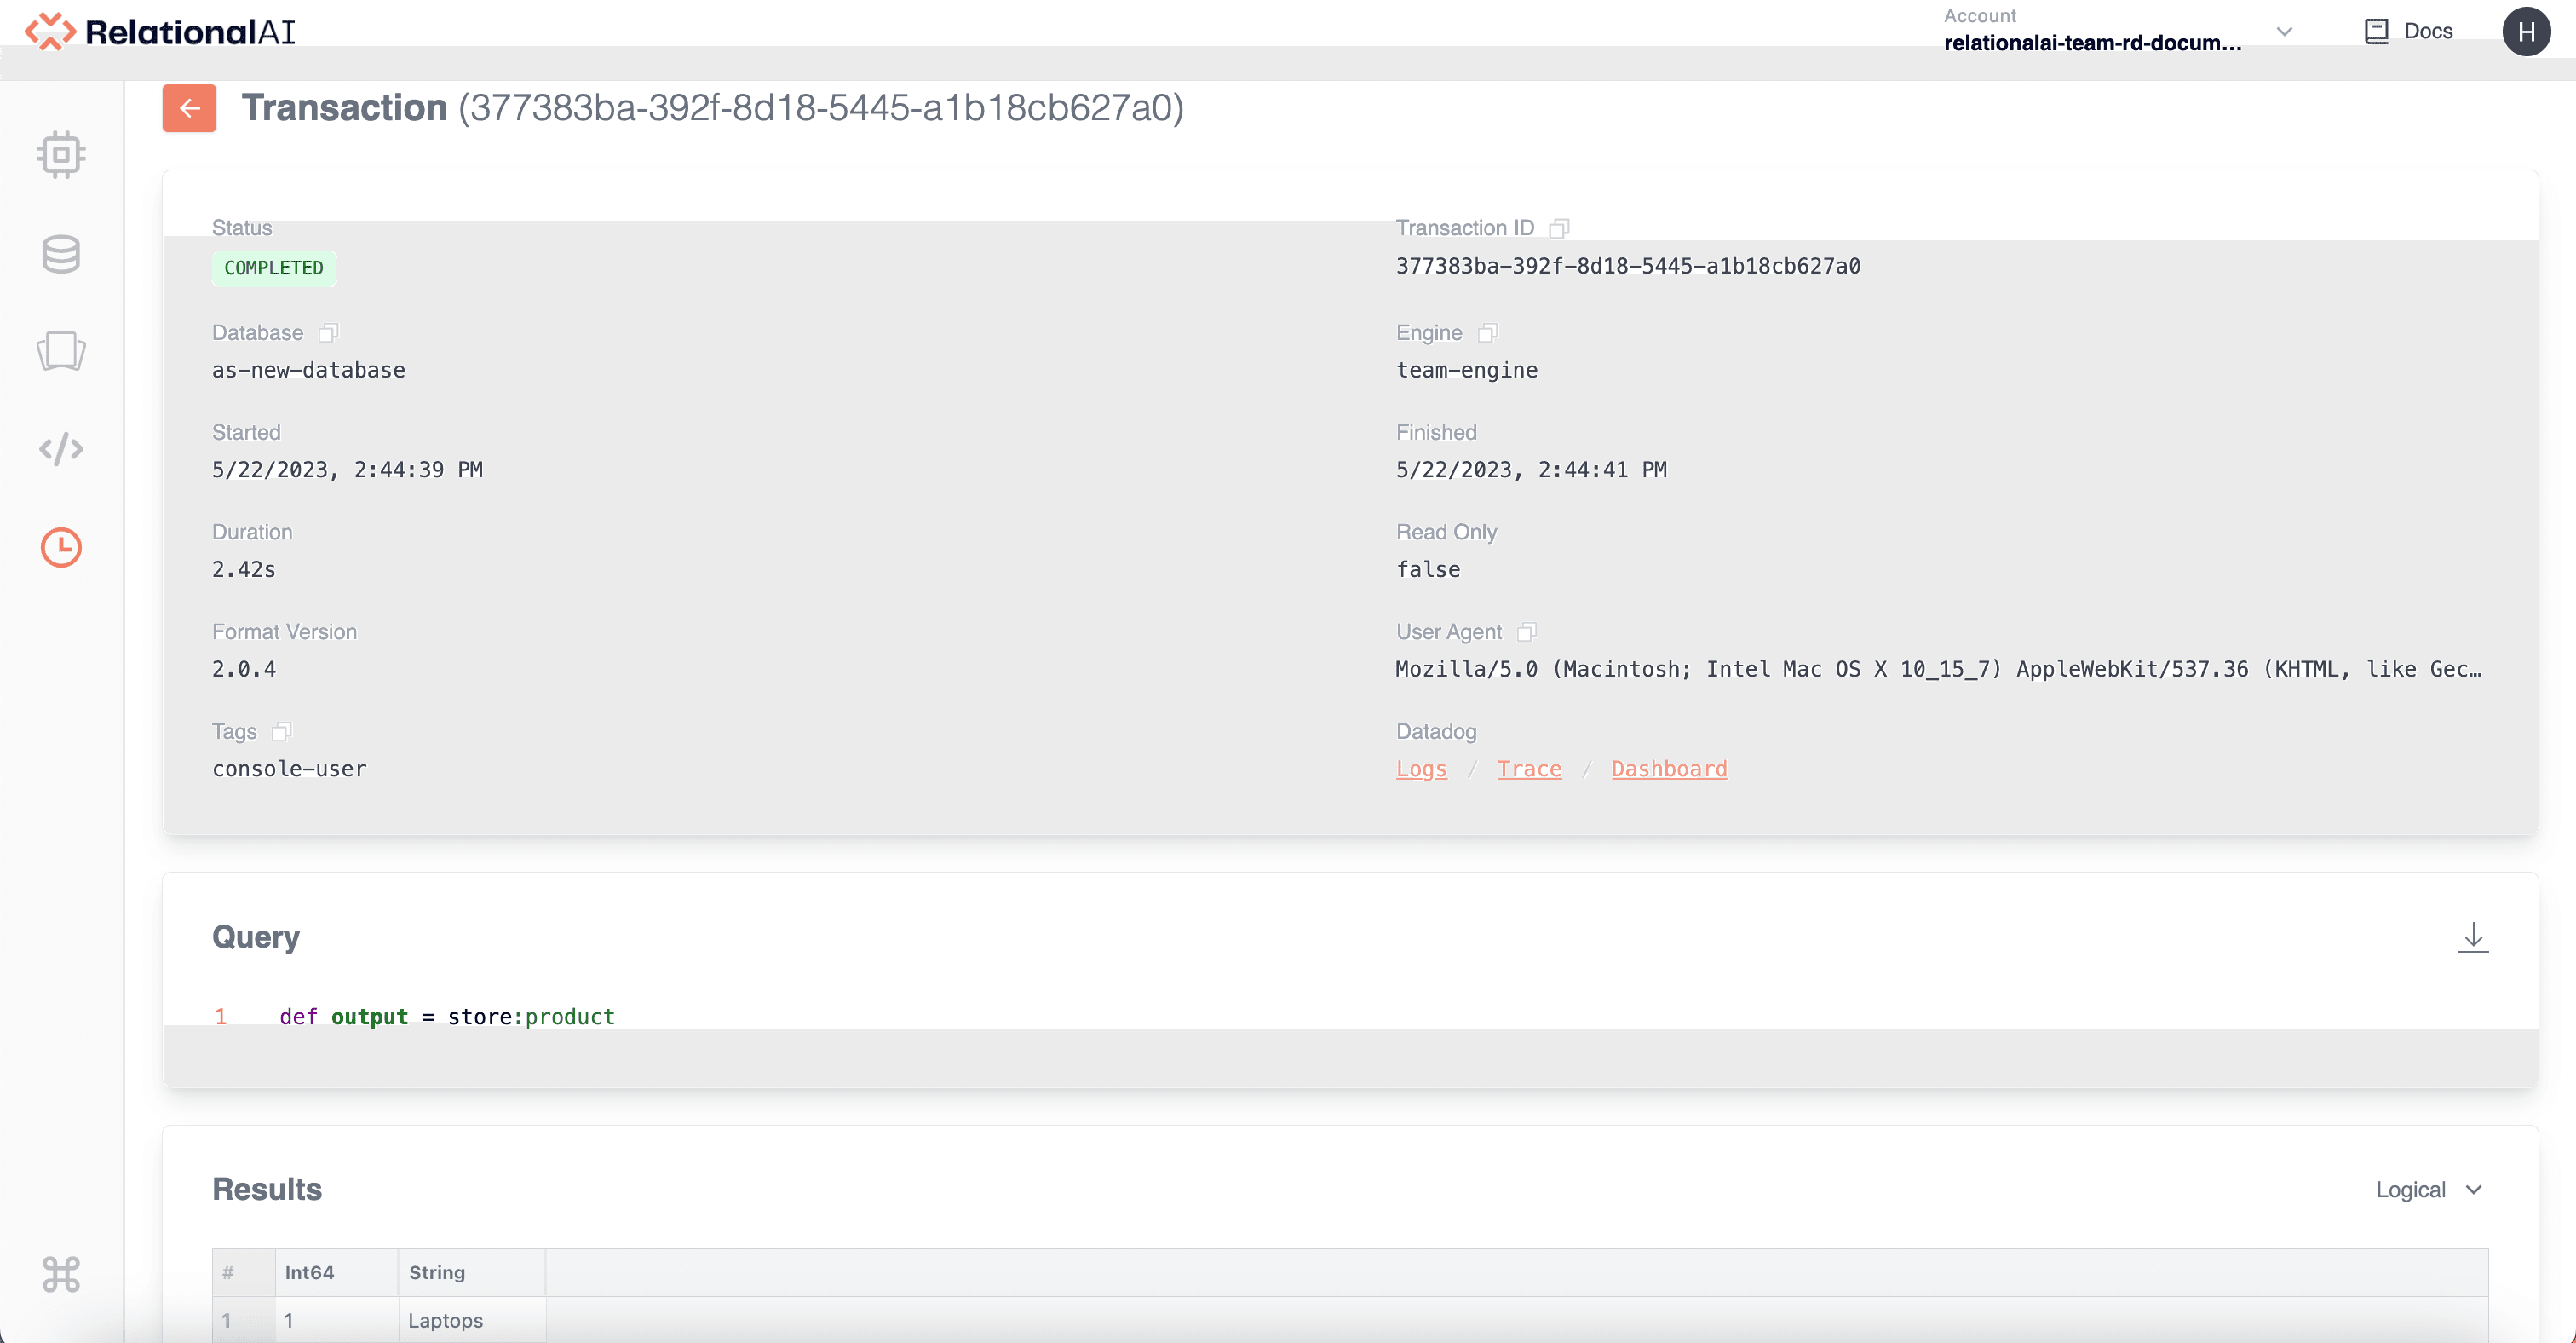Click the Engine copy icon

[1484, 332]
